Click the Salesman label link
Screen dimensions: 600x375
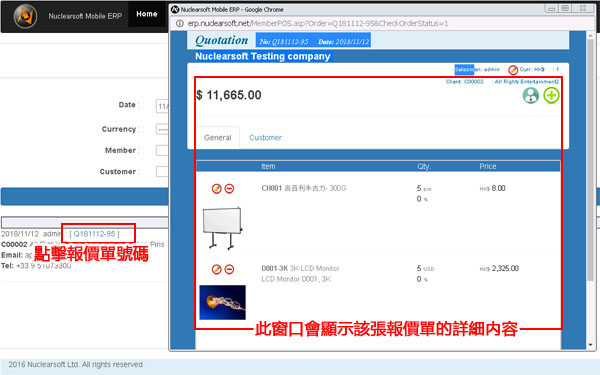(464, 69)
